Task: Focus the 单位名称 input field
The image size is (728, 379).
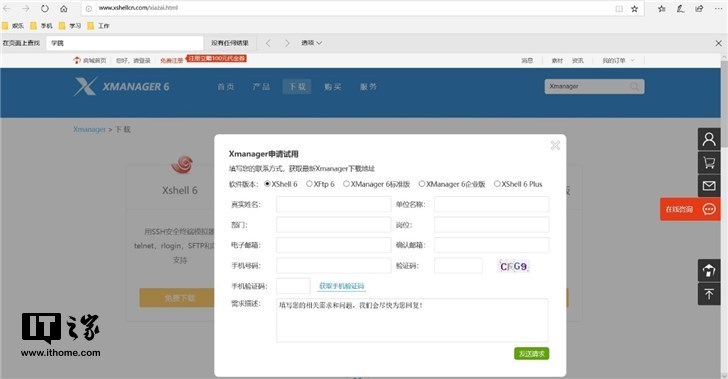Action: 492,204
